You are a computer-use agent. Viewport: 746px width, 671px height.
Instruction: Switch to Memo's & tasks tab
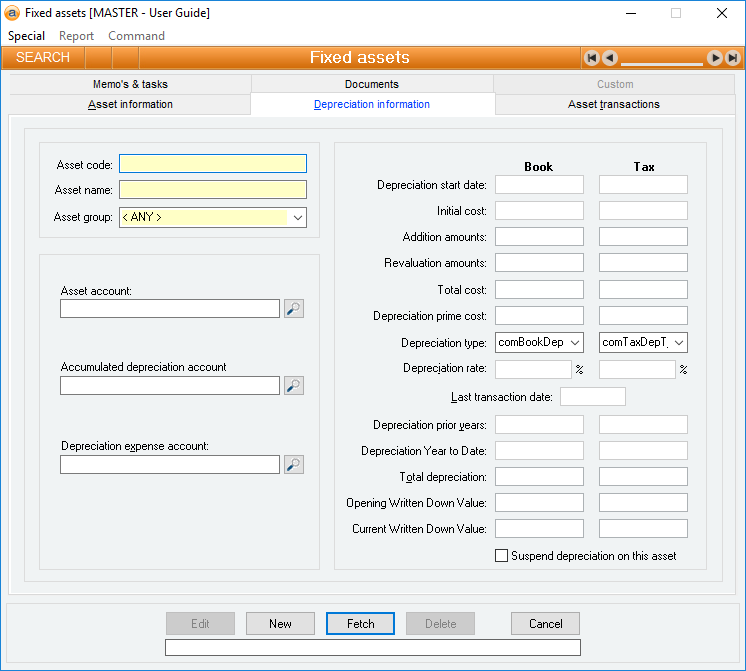click(130, 85)
